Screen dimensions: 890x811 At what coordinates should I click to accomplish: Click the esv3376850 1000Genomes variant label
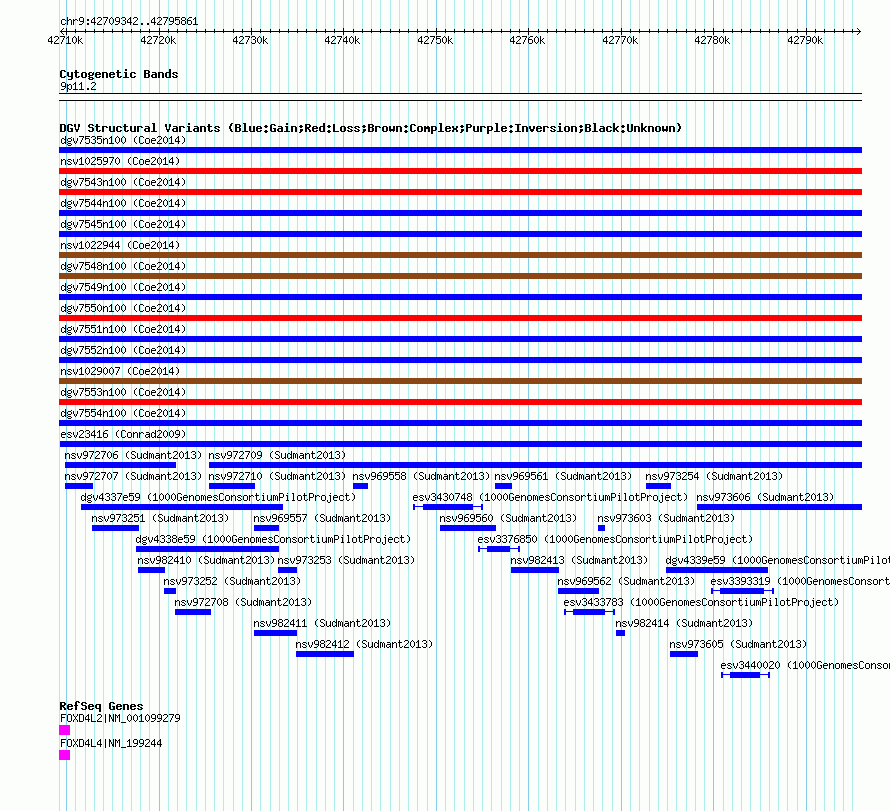click(615, 539)
